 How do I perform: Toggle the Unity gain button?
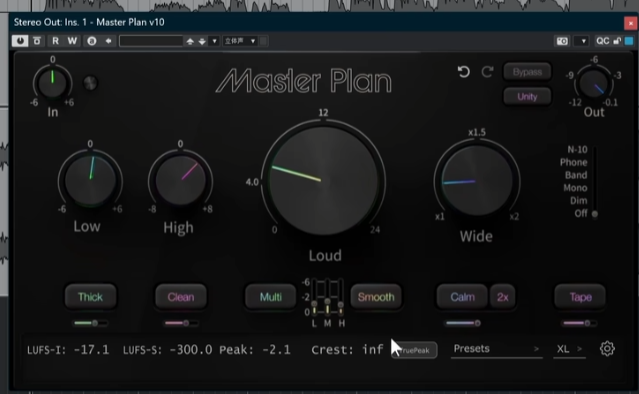point(527,97)
